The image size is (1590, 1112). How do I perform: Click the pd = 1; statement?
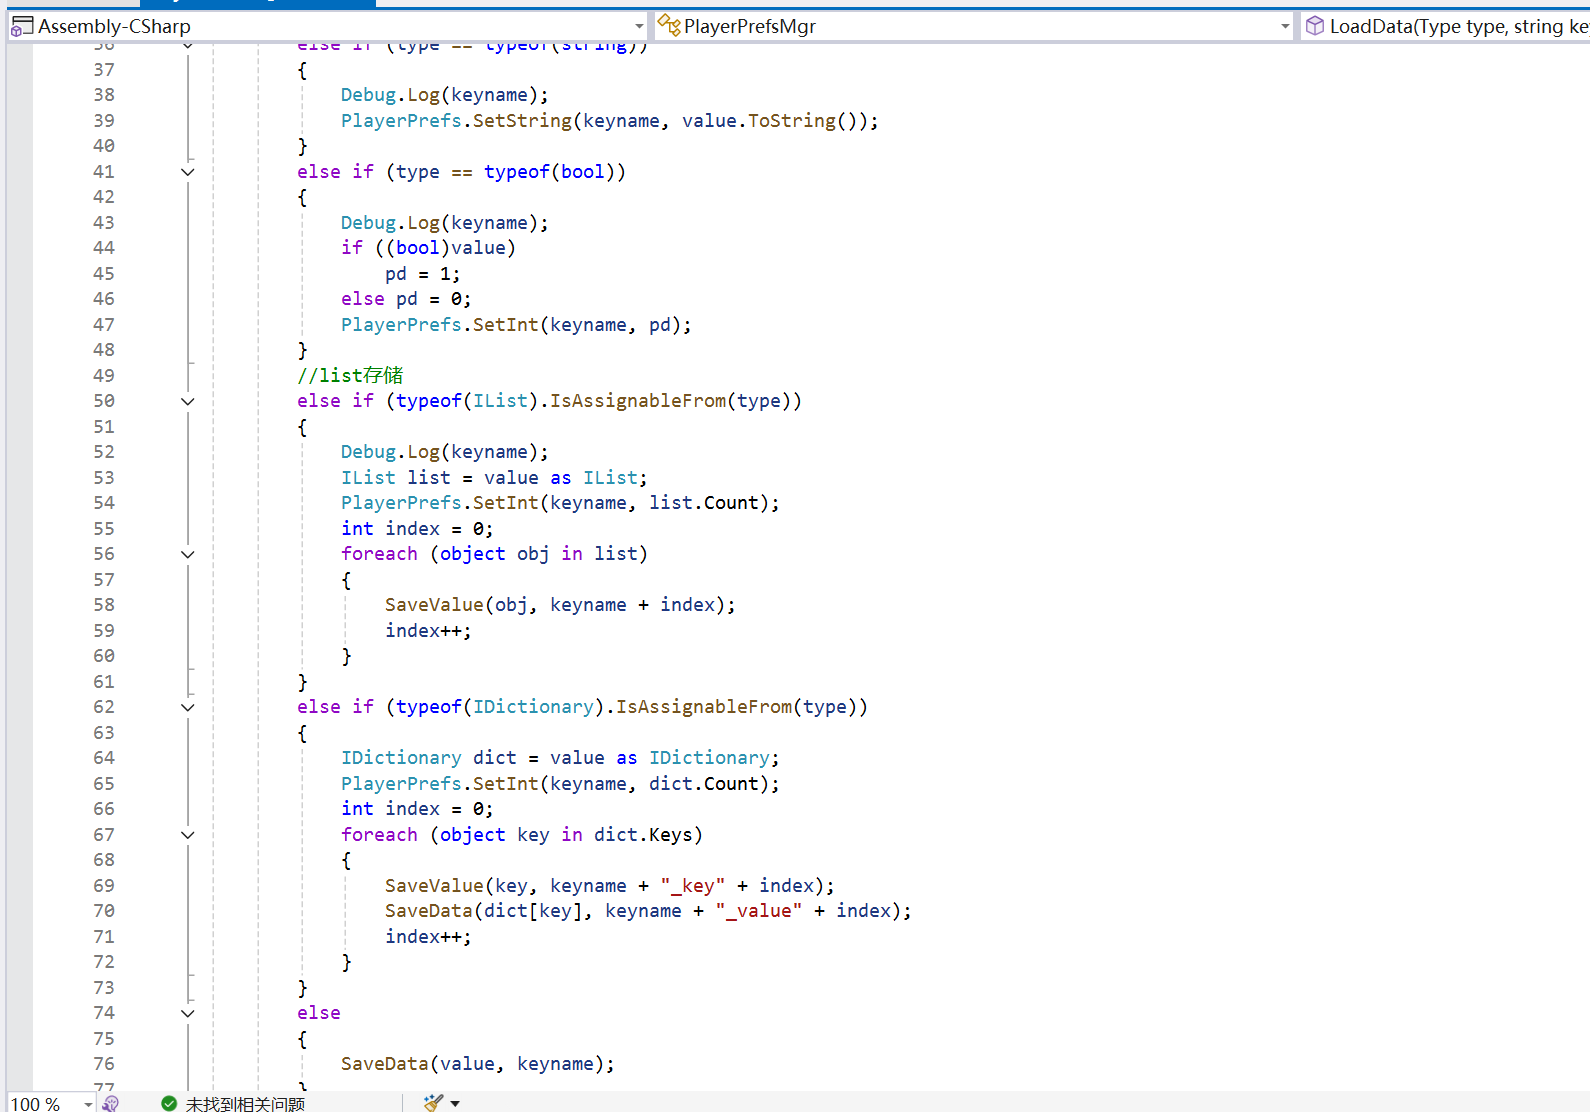point(423,274)
